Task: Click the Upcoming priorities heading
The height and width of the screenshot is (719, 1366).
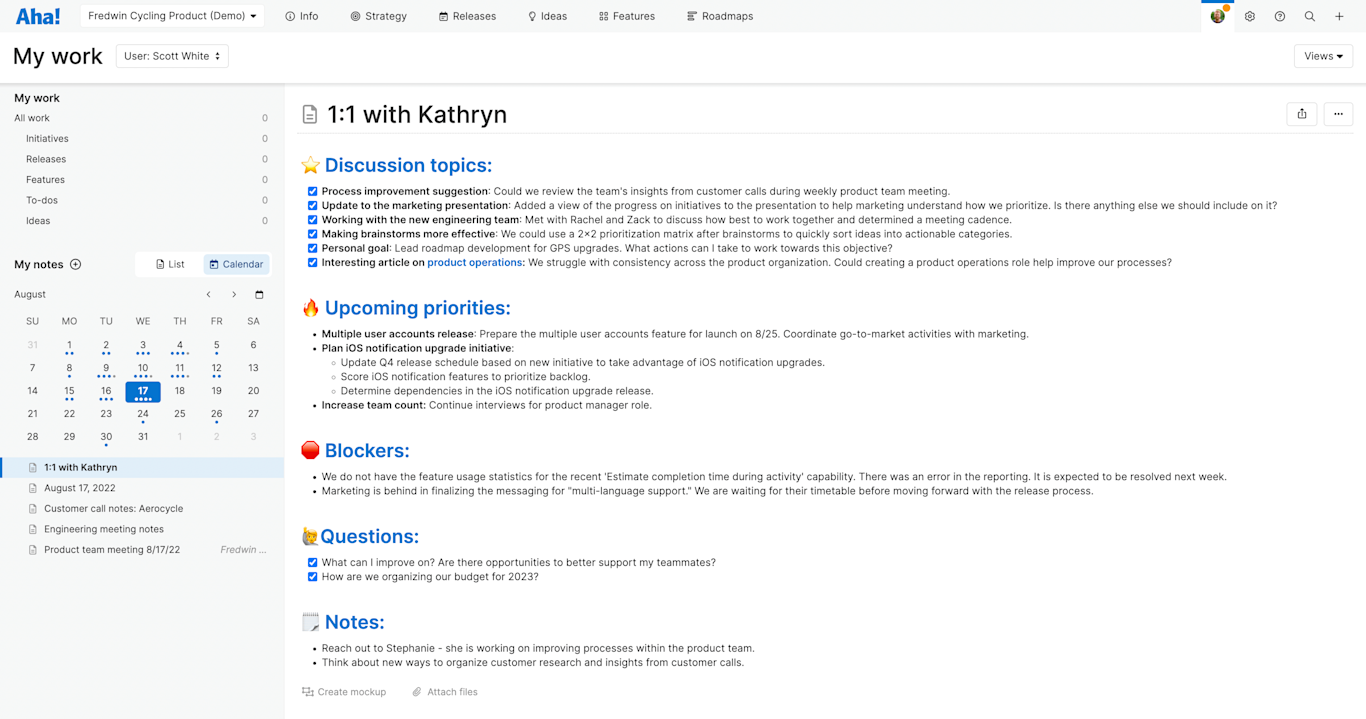Action: [x=417, y=308]
